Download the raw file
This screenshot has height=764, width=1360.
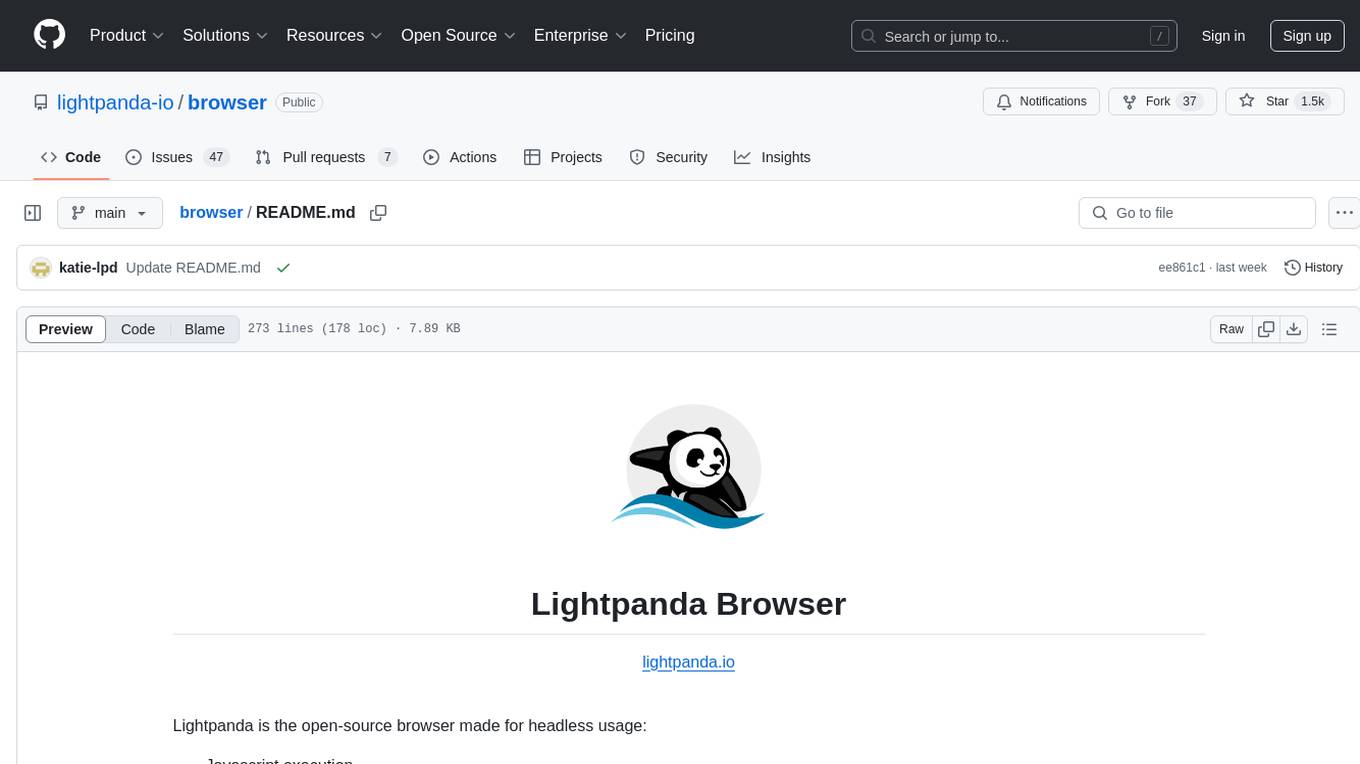1294,329
